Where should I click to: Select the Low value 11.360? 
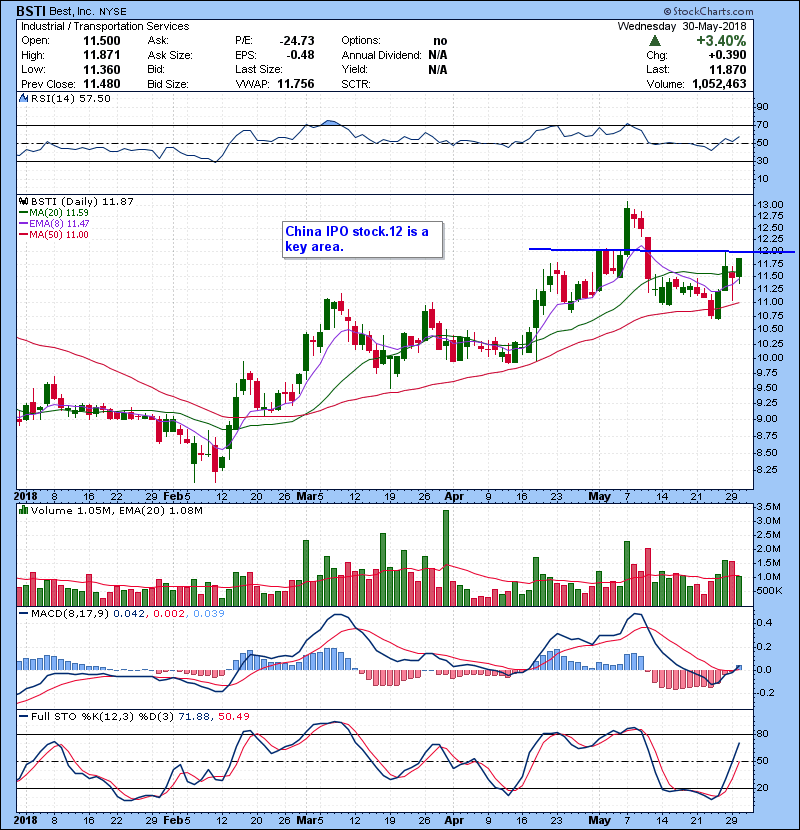tap(102, 69)
